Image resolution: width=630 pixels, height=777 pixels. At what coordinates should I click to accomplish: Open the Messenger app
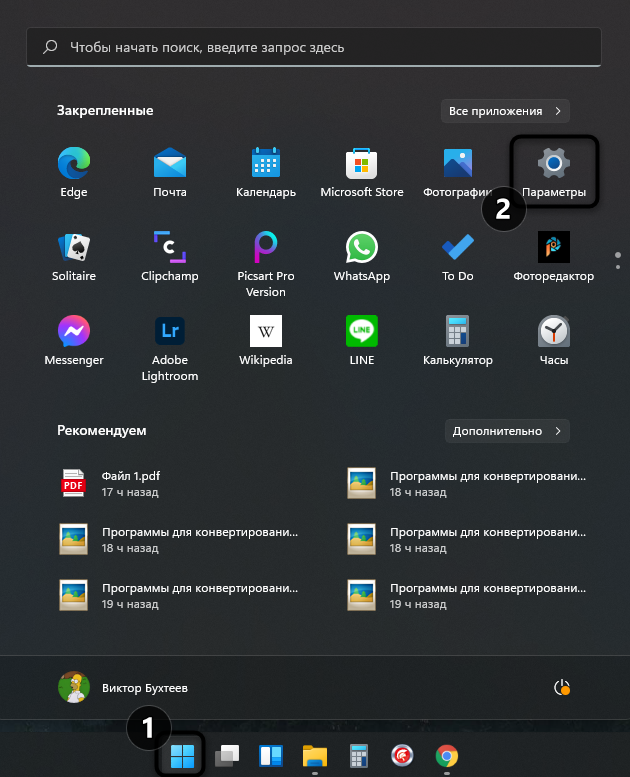point(74,340)
